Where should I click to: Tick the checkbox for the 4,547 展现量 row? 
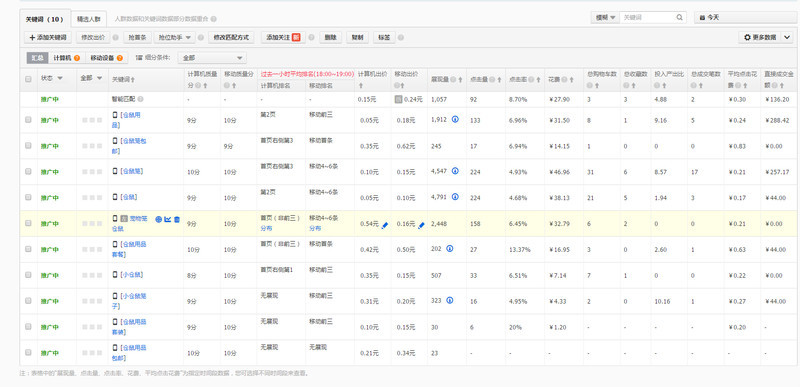pyautogui.click(x=28, y=171)
